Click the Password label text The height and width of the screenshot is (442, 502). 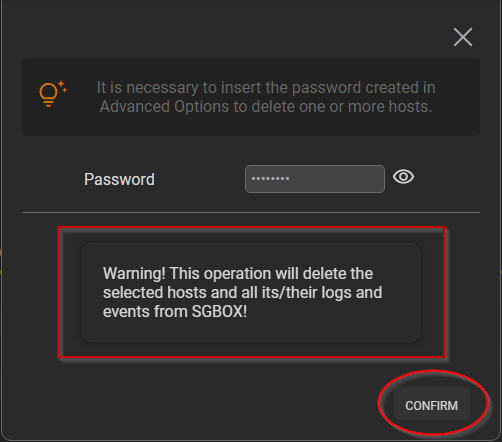[119, 179]
